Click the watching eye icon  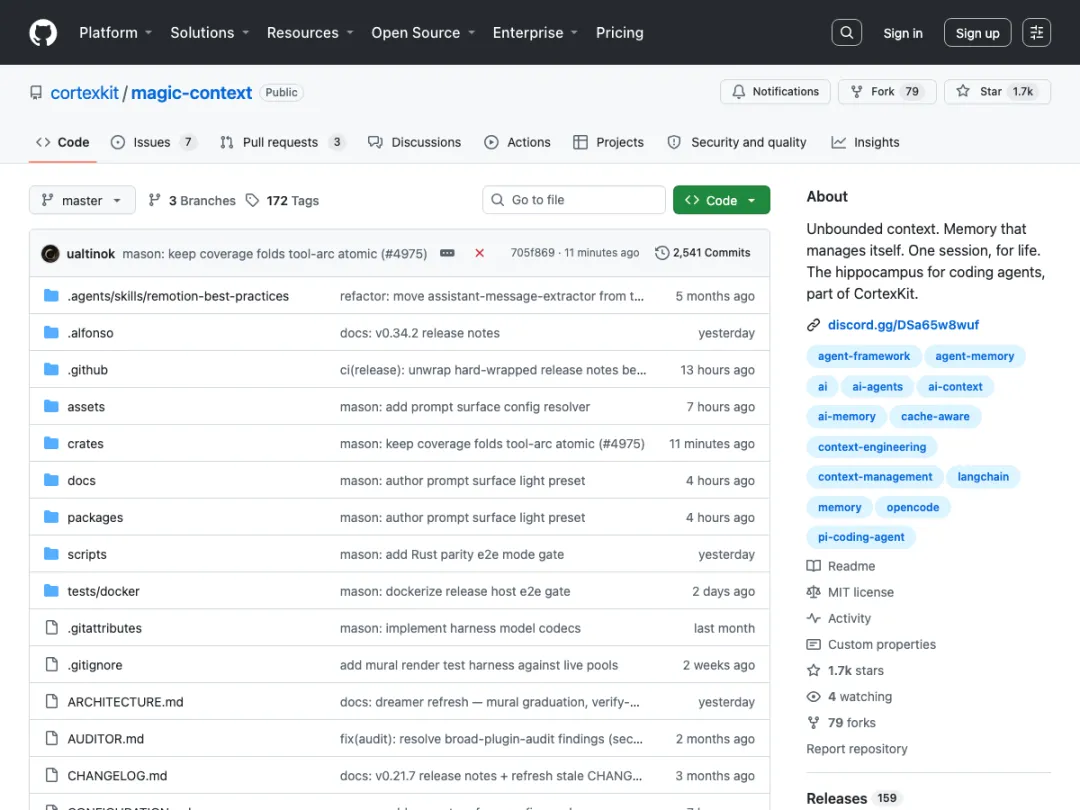tap(813, 696)
